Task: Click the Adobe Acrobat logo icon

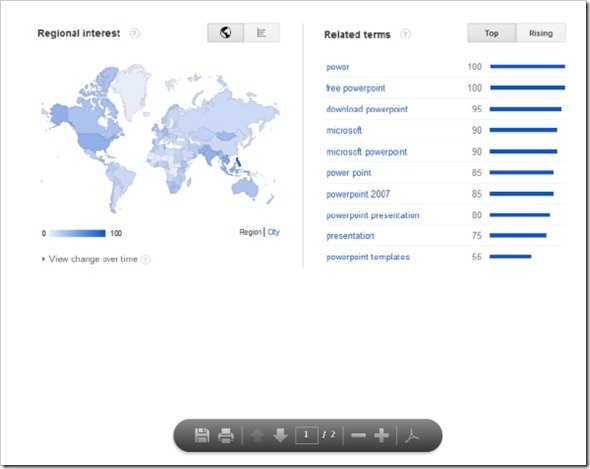Action: point(413,436)
